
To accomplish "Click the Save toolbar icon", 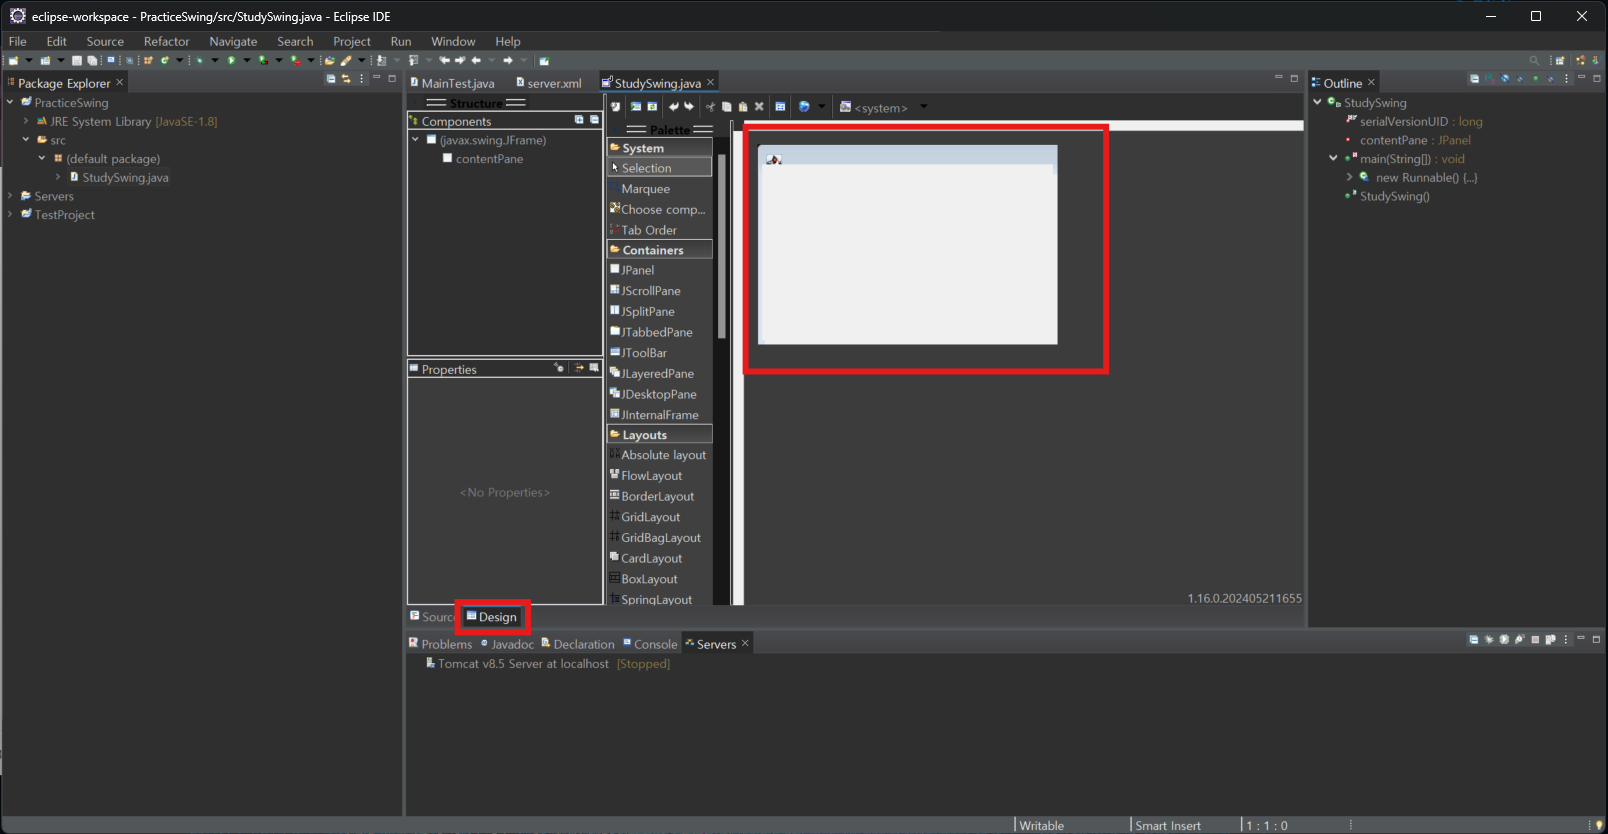I will point(77,60).
